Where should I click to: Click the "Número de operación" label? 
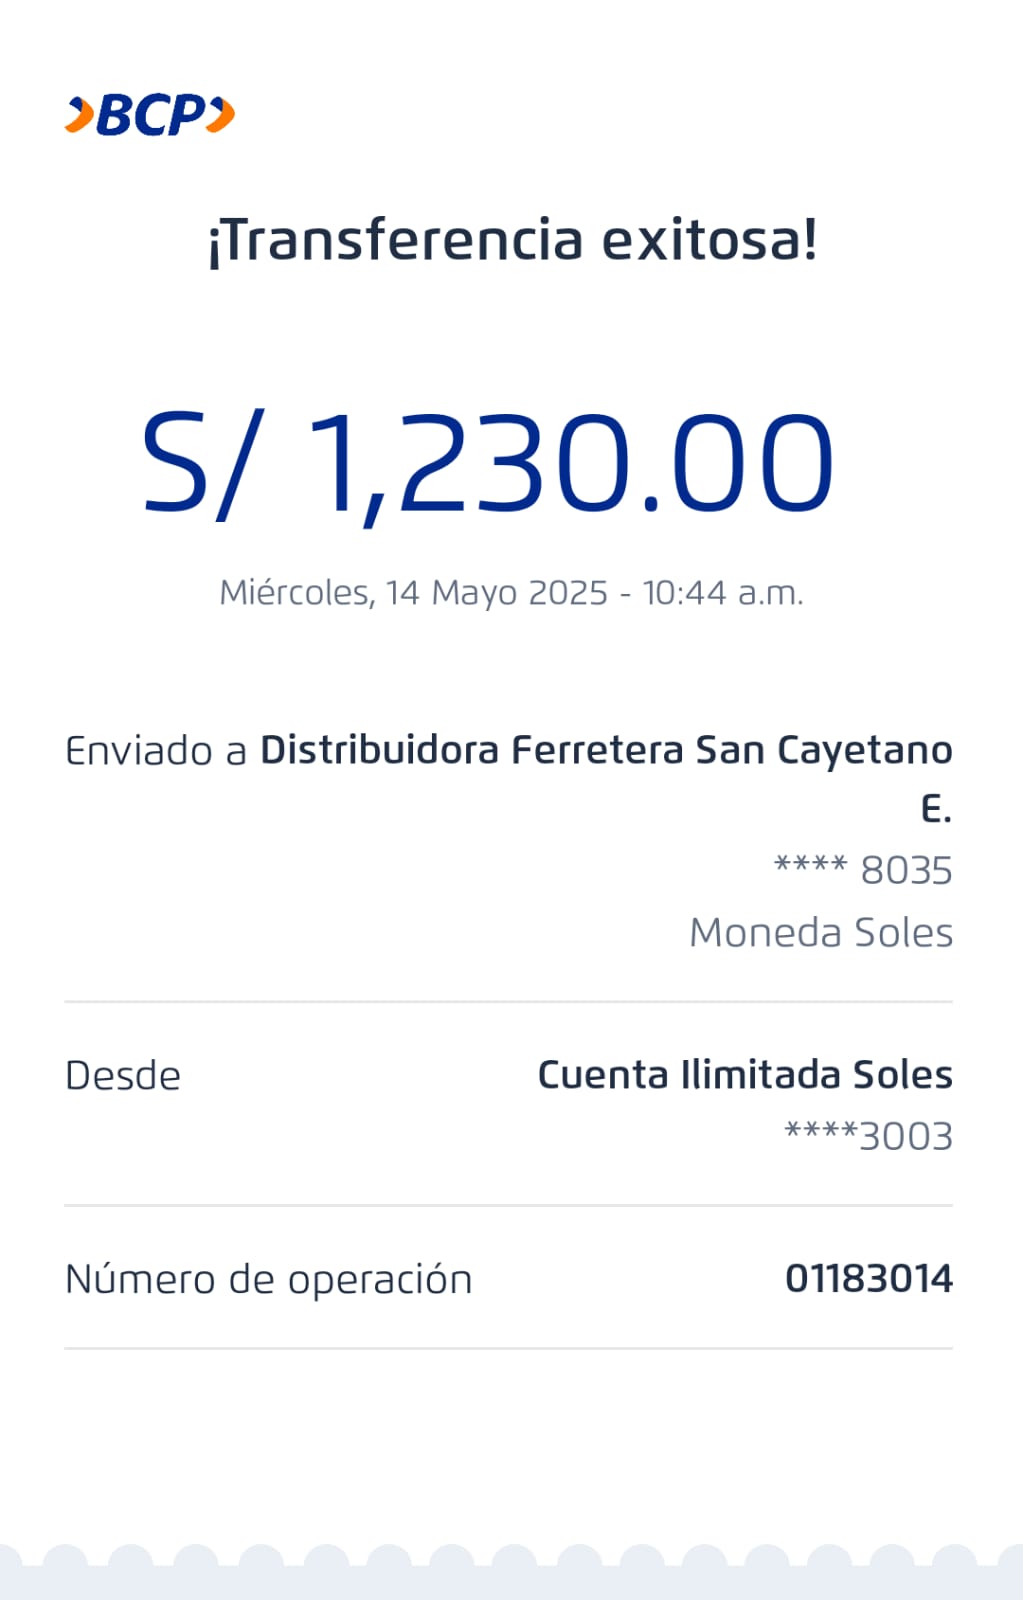(268, 1280)
